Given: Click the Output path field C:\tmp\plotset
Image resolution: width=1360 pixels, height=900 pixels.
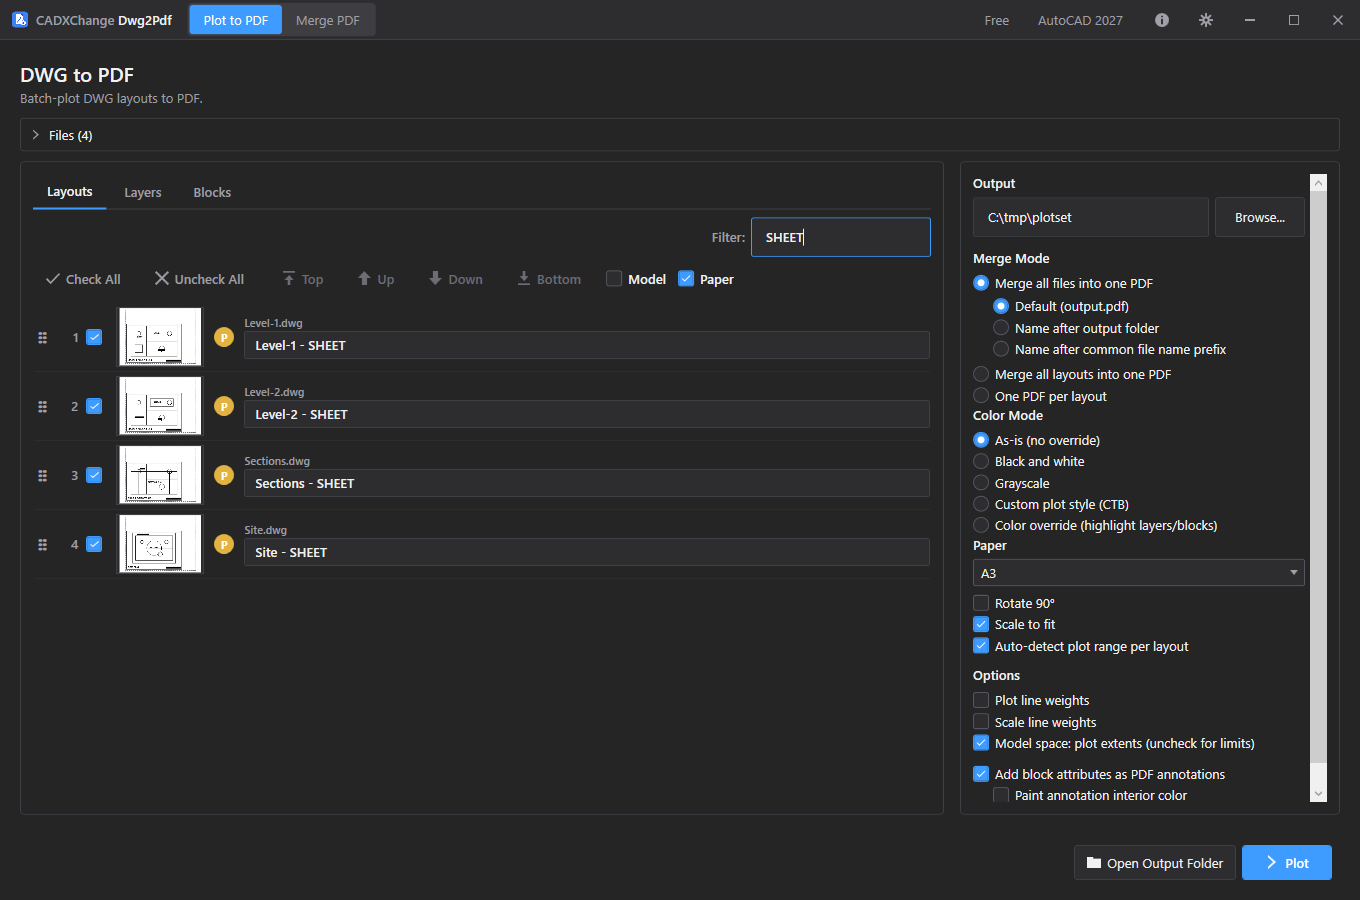Looking at the screenshot, I should click(x=1091, y=217).
